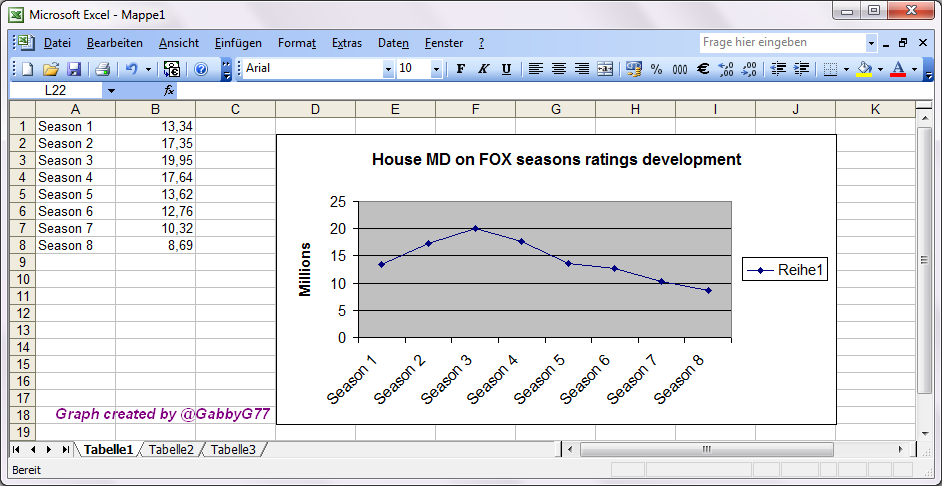Image resolution: width=942 pixels, height=486 pixels.
Task: Open the ? help menu
Action: [x=481, y=43]
